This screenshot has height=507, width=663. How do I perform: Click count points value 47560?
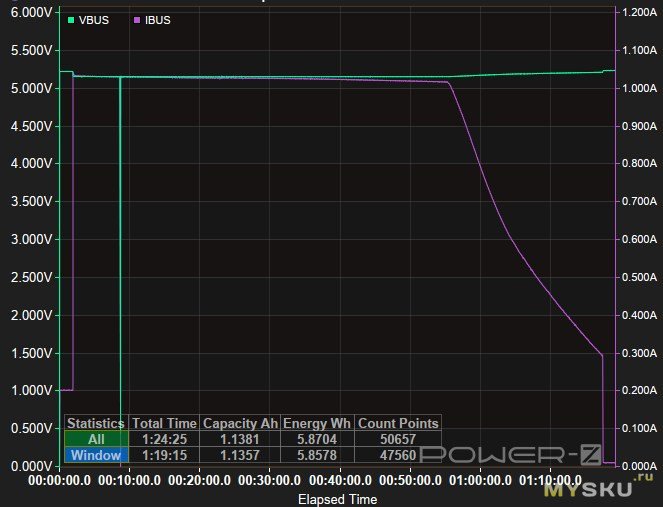tap(398, 455)
